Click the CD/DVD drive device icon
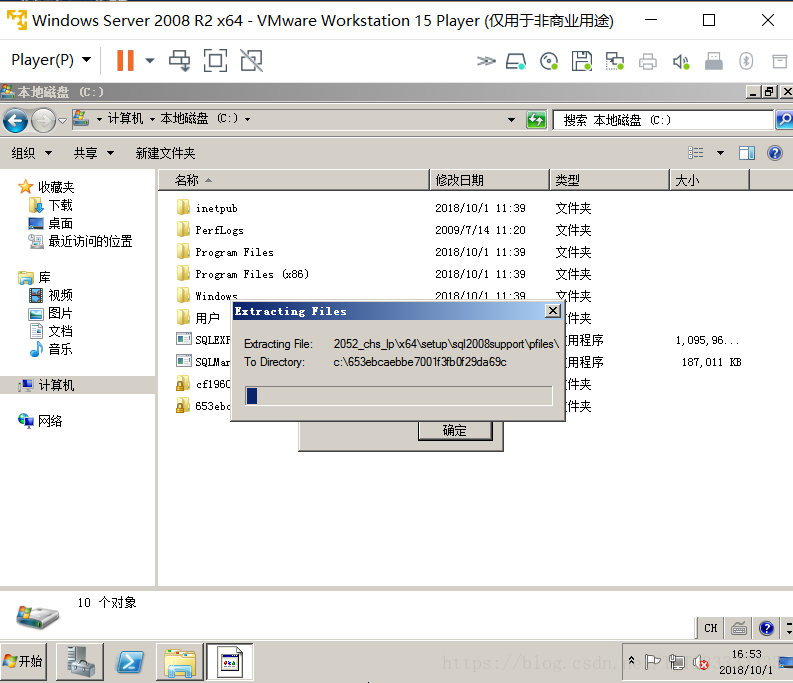The image size is (793, 683). coord(549,62)
